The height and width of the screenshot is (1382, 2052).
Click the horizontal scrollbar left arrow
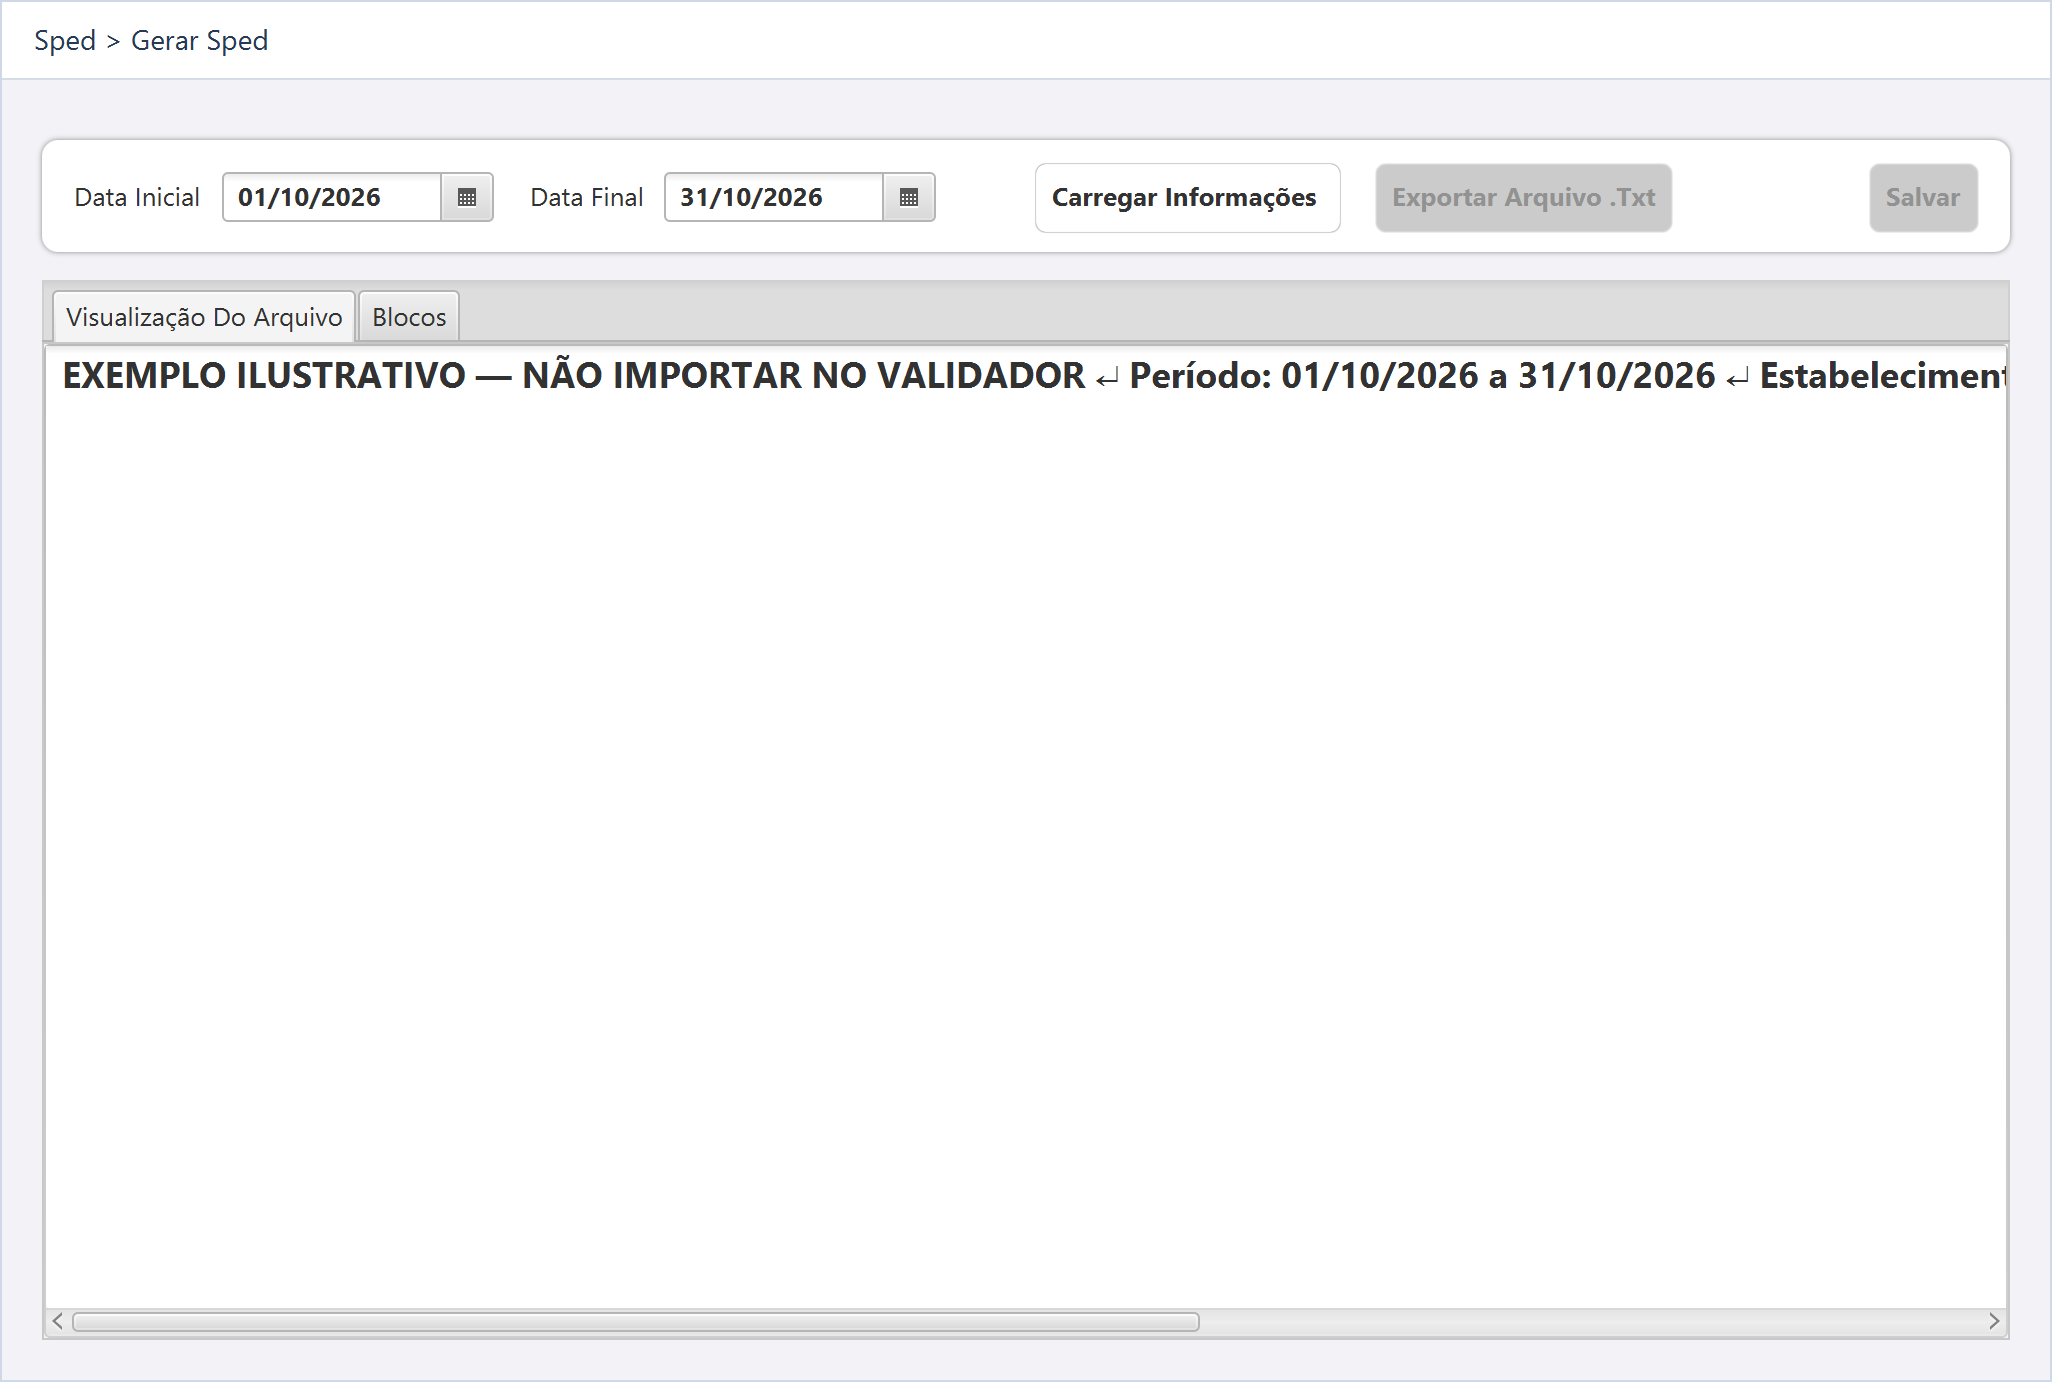click(58, 1321)
